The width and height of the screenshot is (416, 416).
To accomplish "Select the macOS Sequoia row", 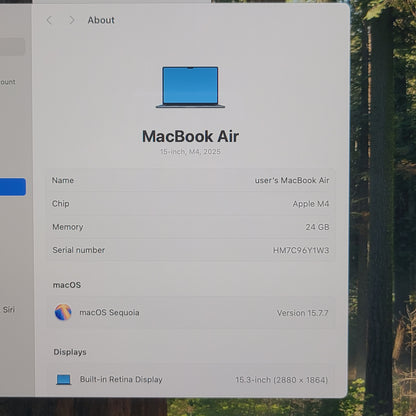I will click(x=191, y=313).
